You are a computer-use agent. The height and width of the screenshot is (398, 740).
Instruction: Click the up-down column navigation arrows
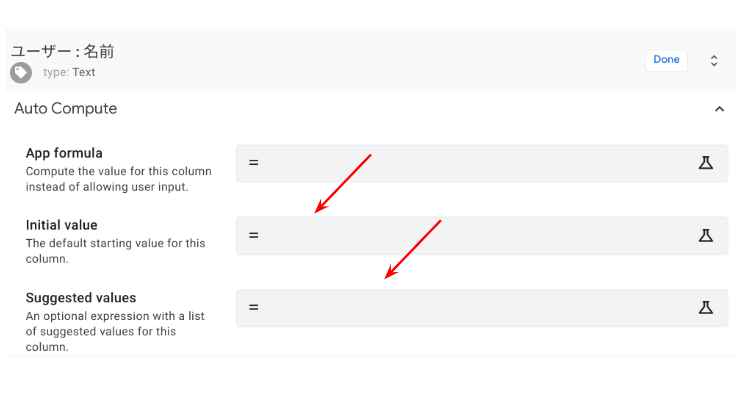[x=714, y=60]
